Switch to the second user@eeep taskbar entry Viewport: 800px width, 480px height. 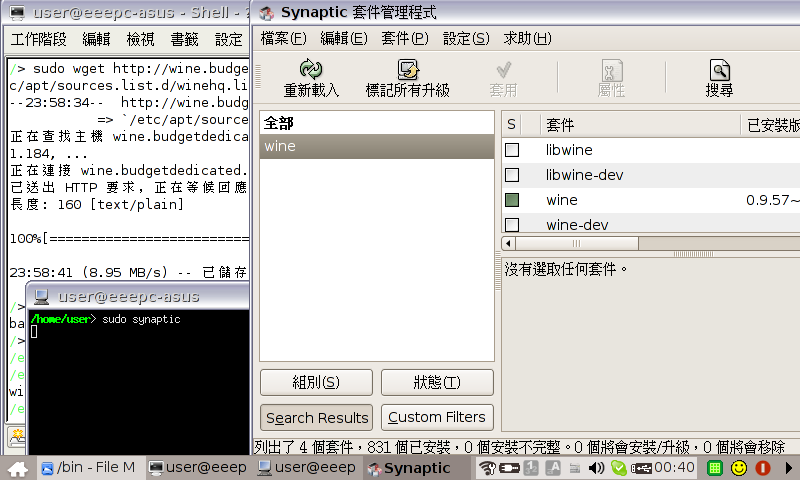[x=307, y=468]
